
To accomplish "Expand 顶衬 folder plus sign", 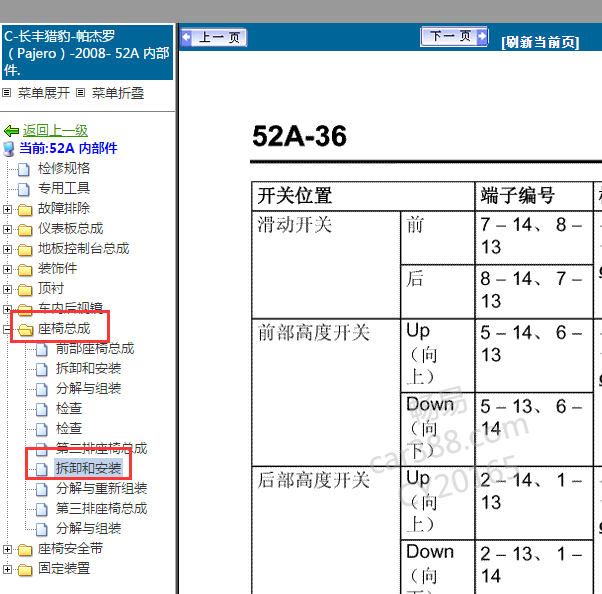I will [7, 289].
